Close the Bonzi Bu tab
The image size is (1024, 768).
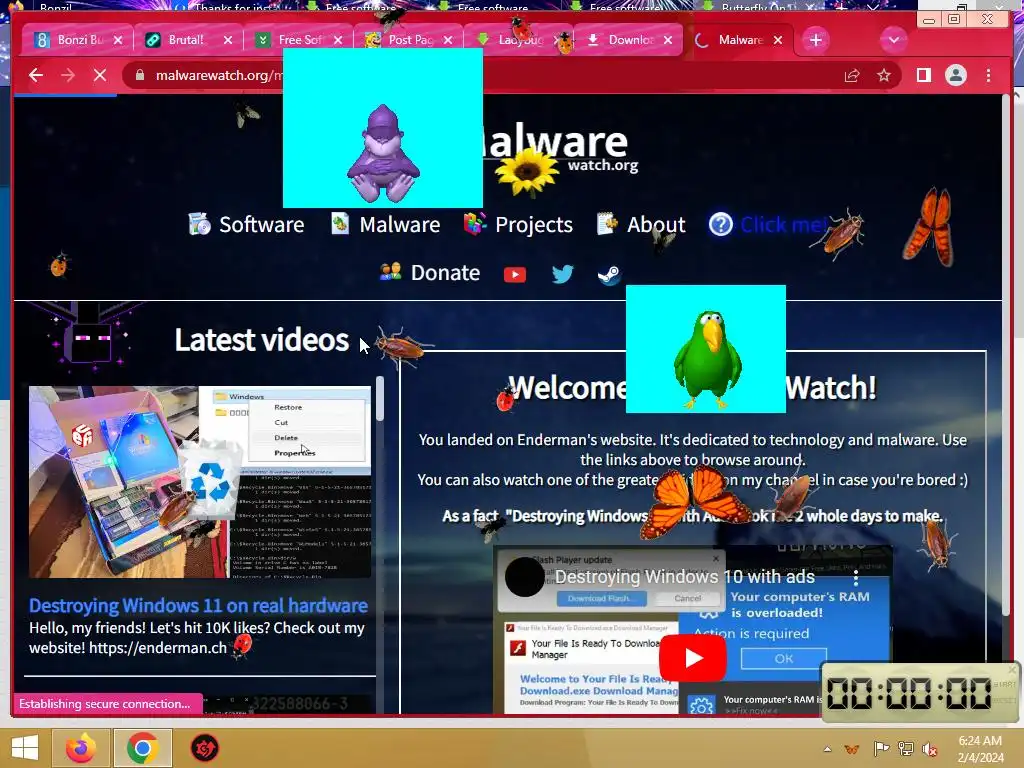pos(118,40)
